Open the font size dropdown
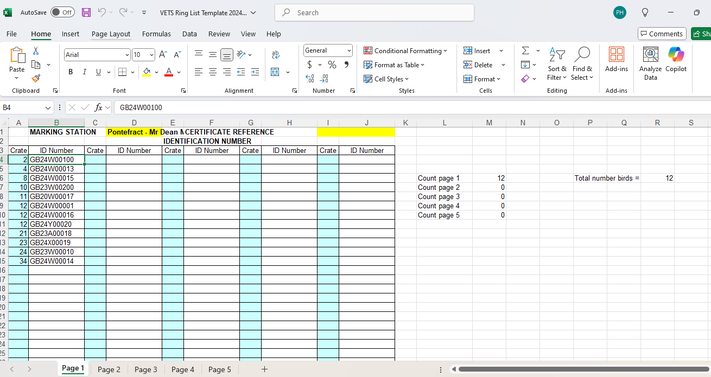The width and height of the screenshot is (711, 377). pos(151,55)
